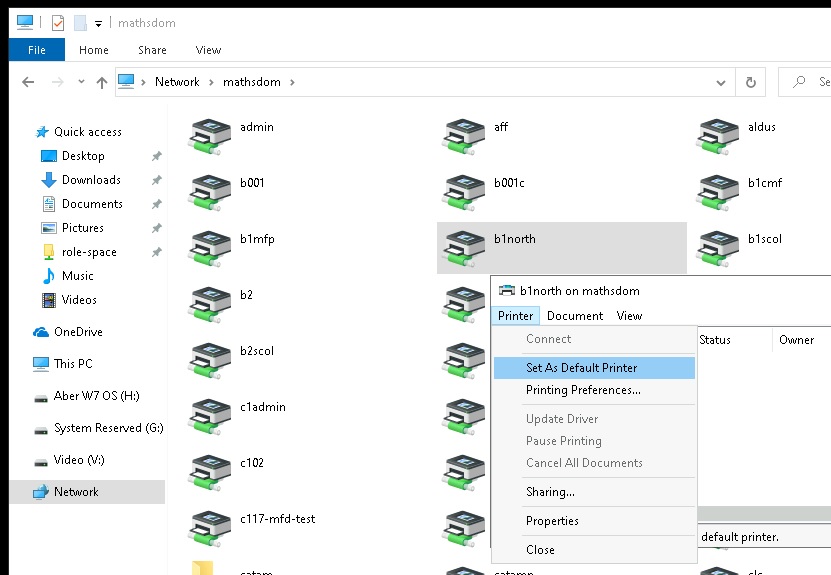The width and height of the screenshot is (831, 575).
Task: Expand the address bar history dropdown
Action: coord(723,82)
